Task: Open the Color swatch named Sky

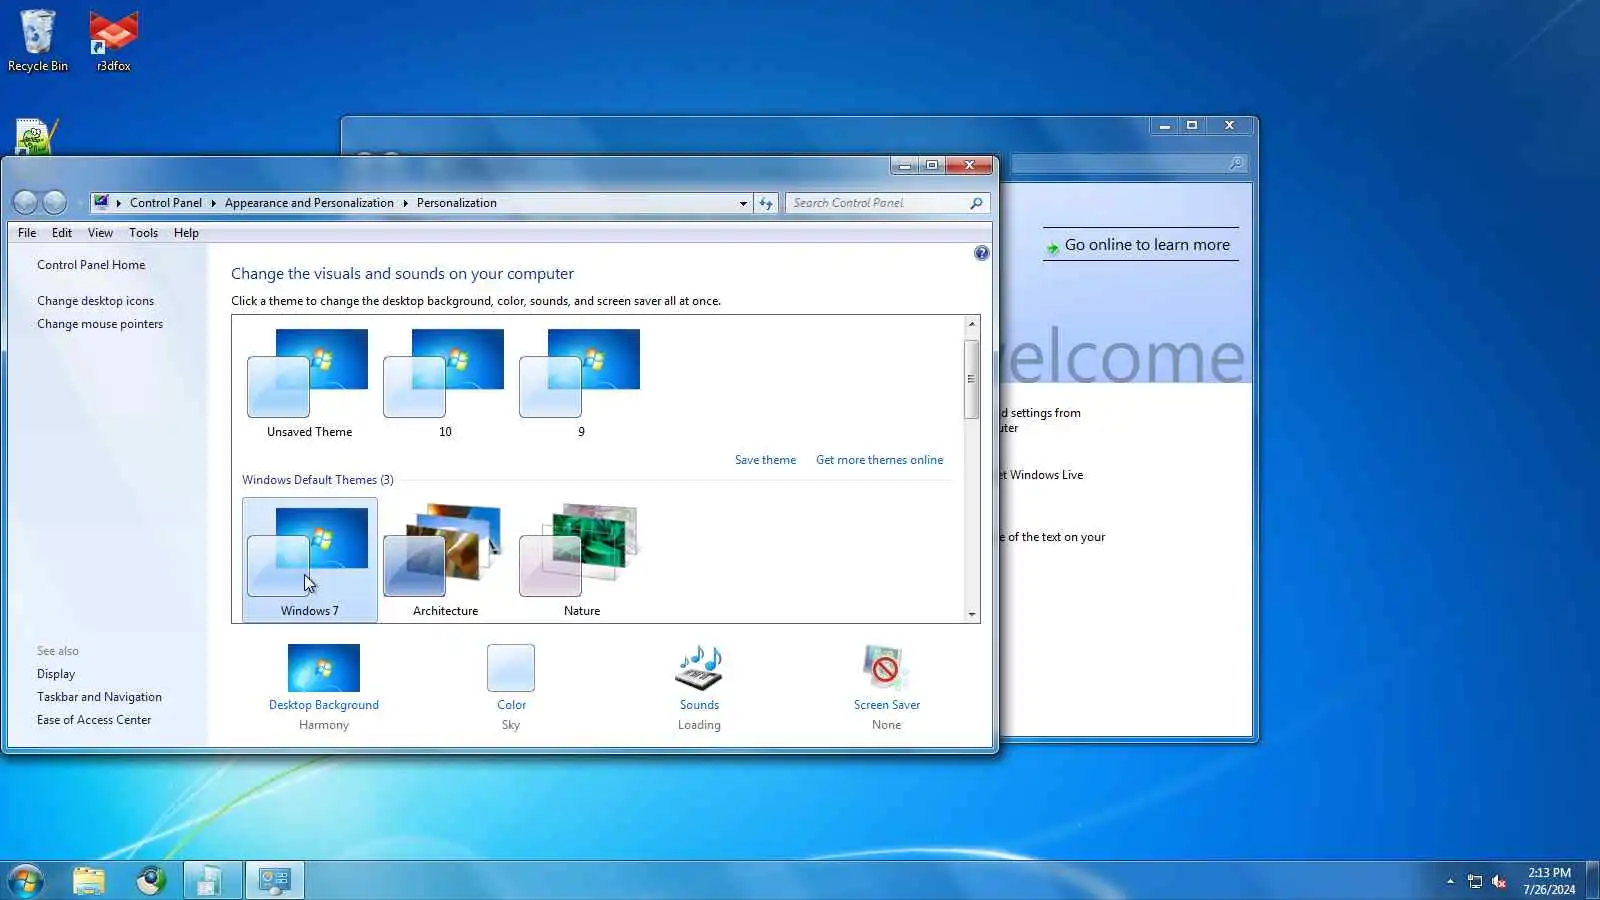Action: click(511, 668)
